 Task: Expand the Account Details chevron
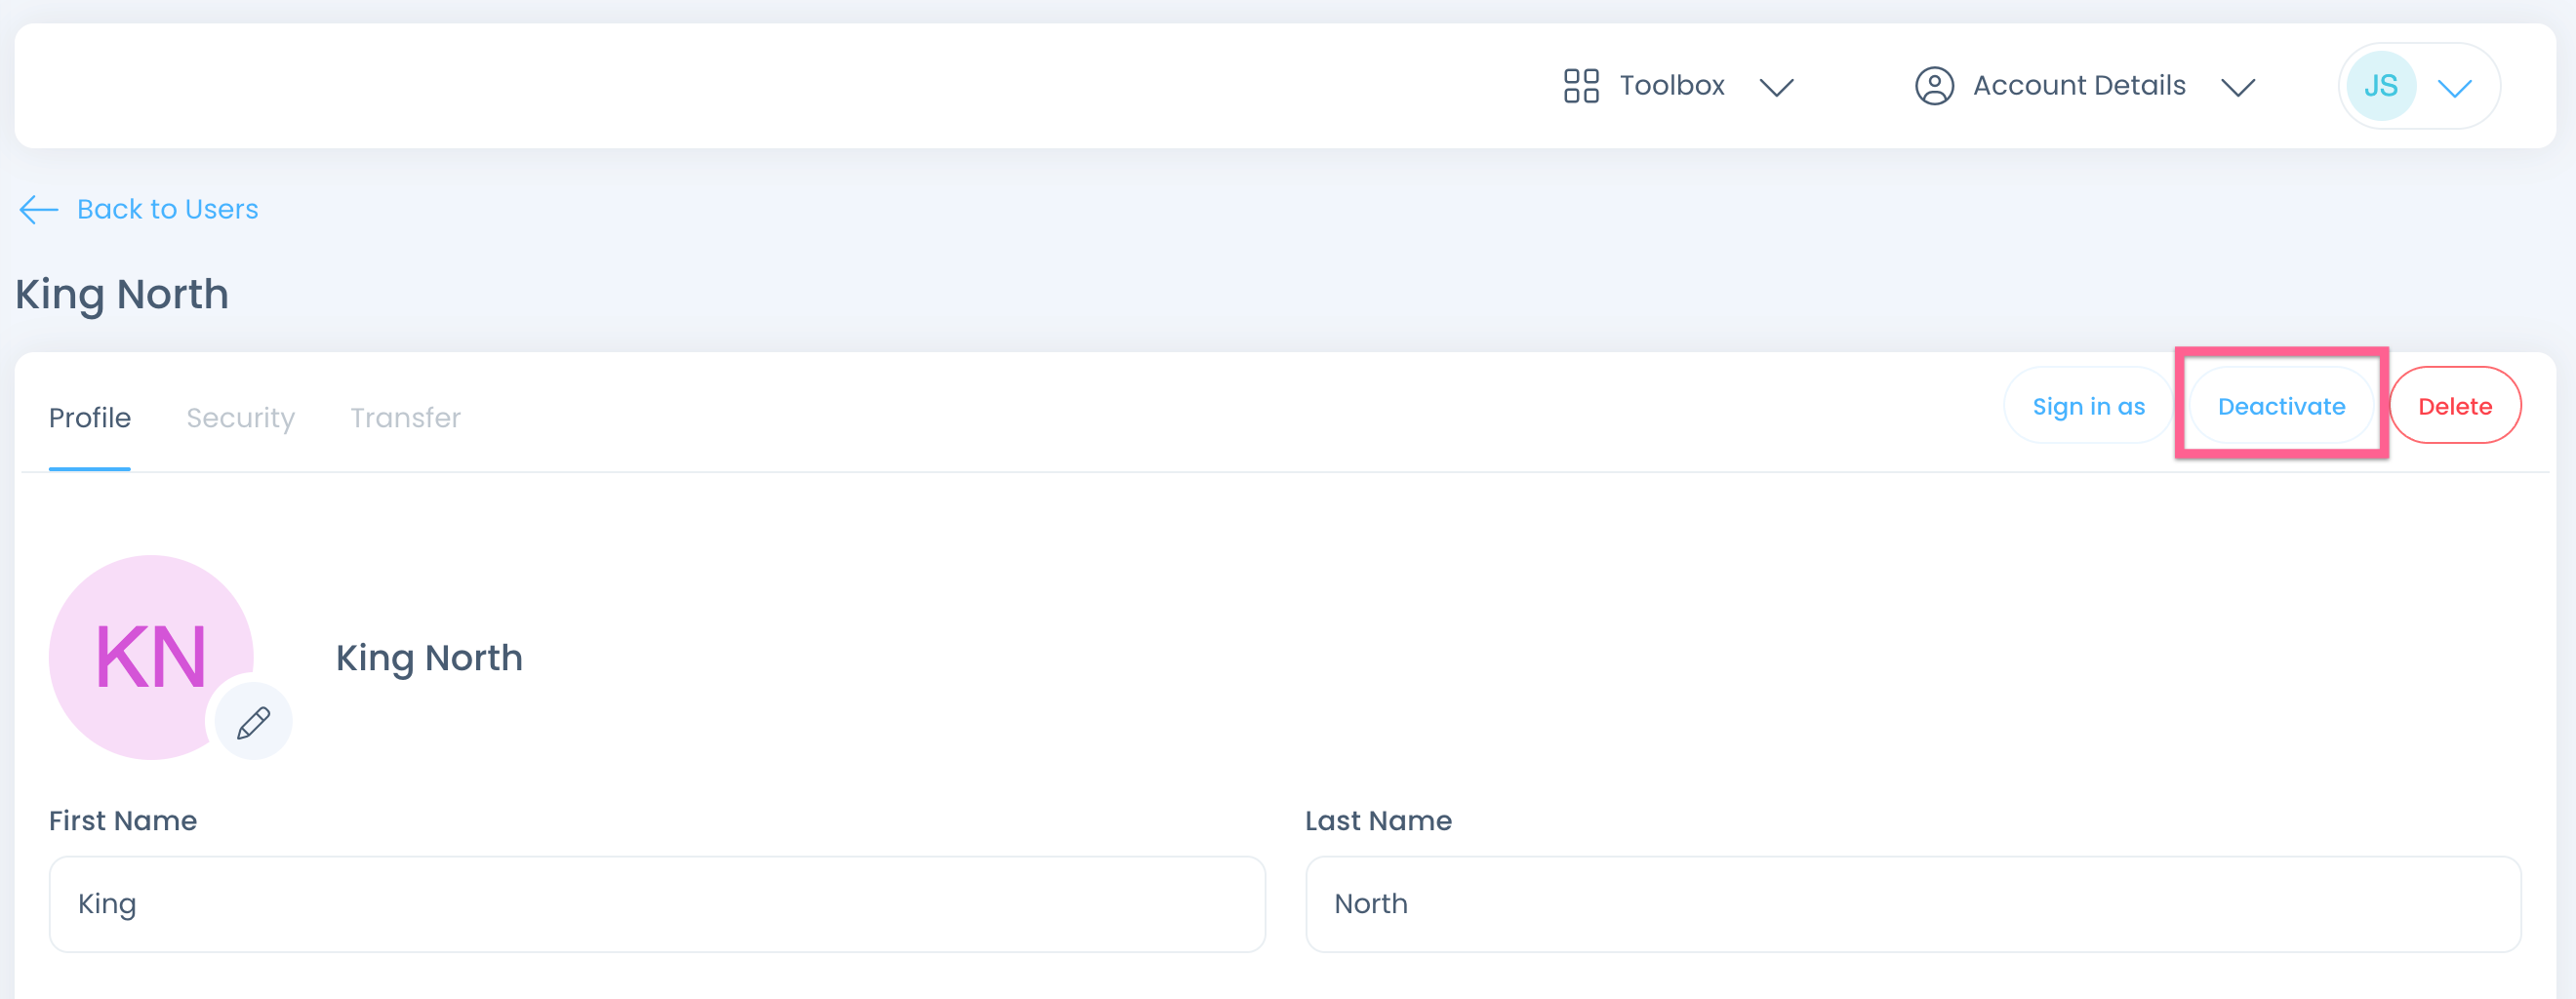click(2237, 87)
